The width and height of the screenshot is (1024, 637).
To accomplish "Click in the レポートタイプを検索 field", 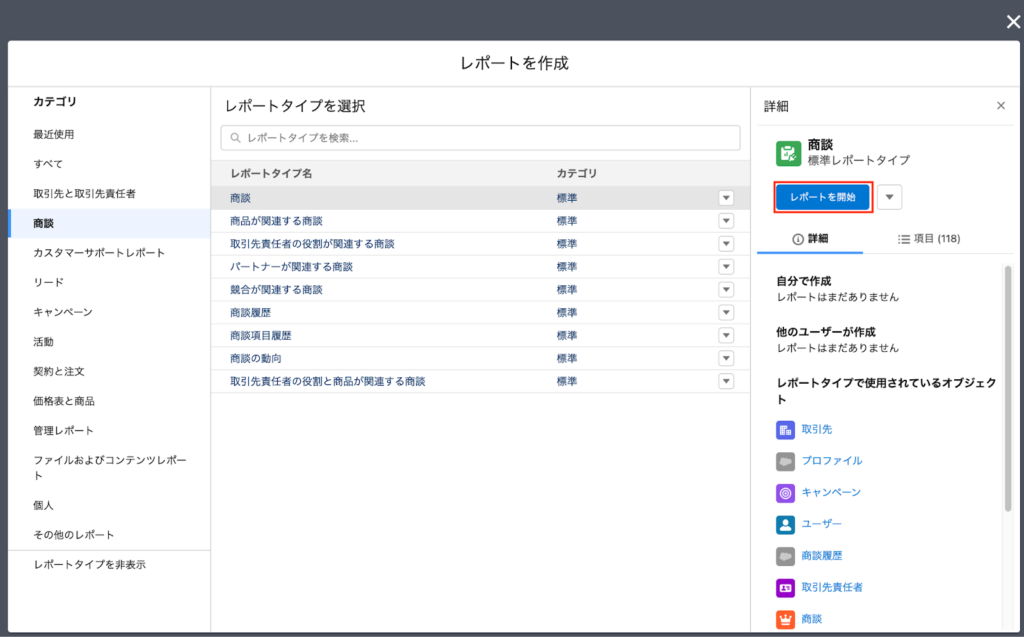I will (481, 138).
